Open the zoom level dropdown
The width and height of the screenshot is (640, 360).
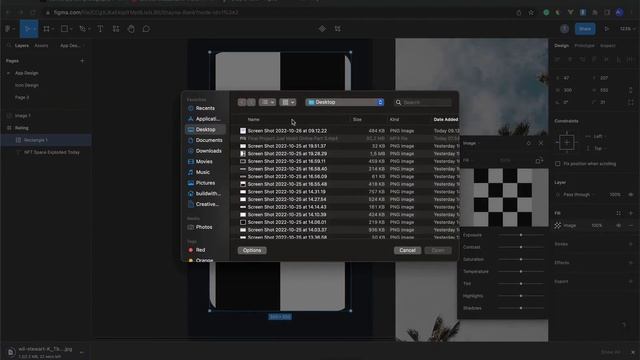click(x=627, y=29)
